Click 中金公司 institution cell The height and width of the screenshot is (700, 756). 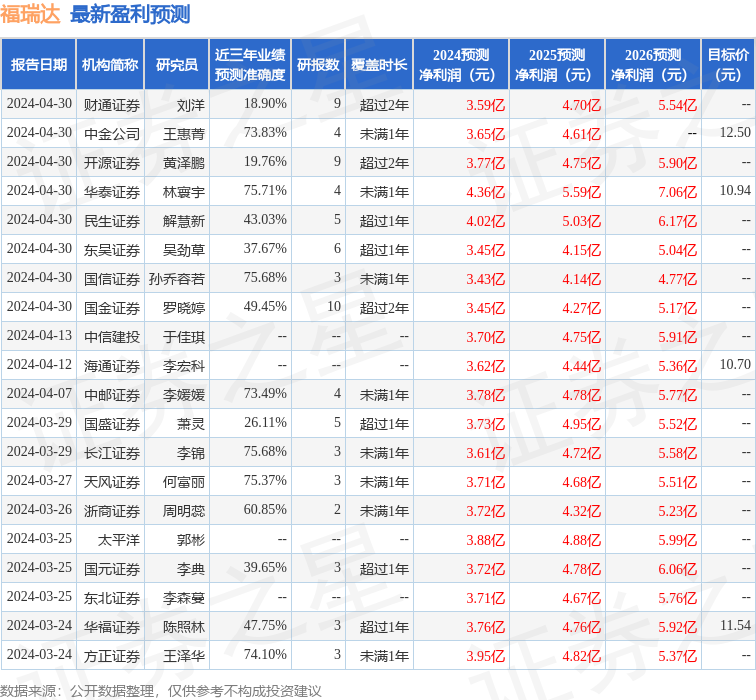112,134
